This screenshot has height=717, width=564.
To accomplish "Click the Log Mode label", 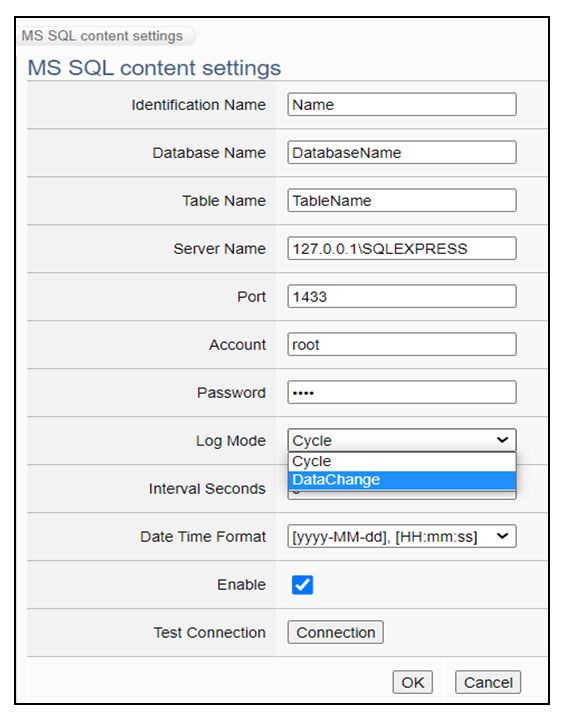I will [231, 440].
